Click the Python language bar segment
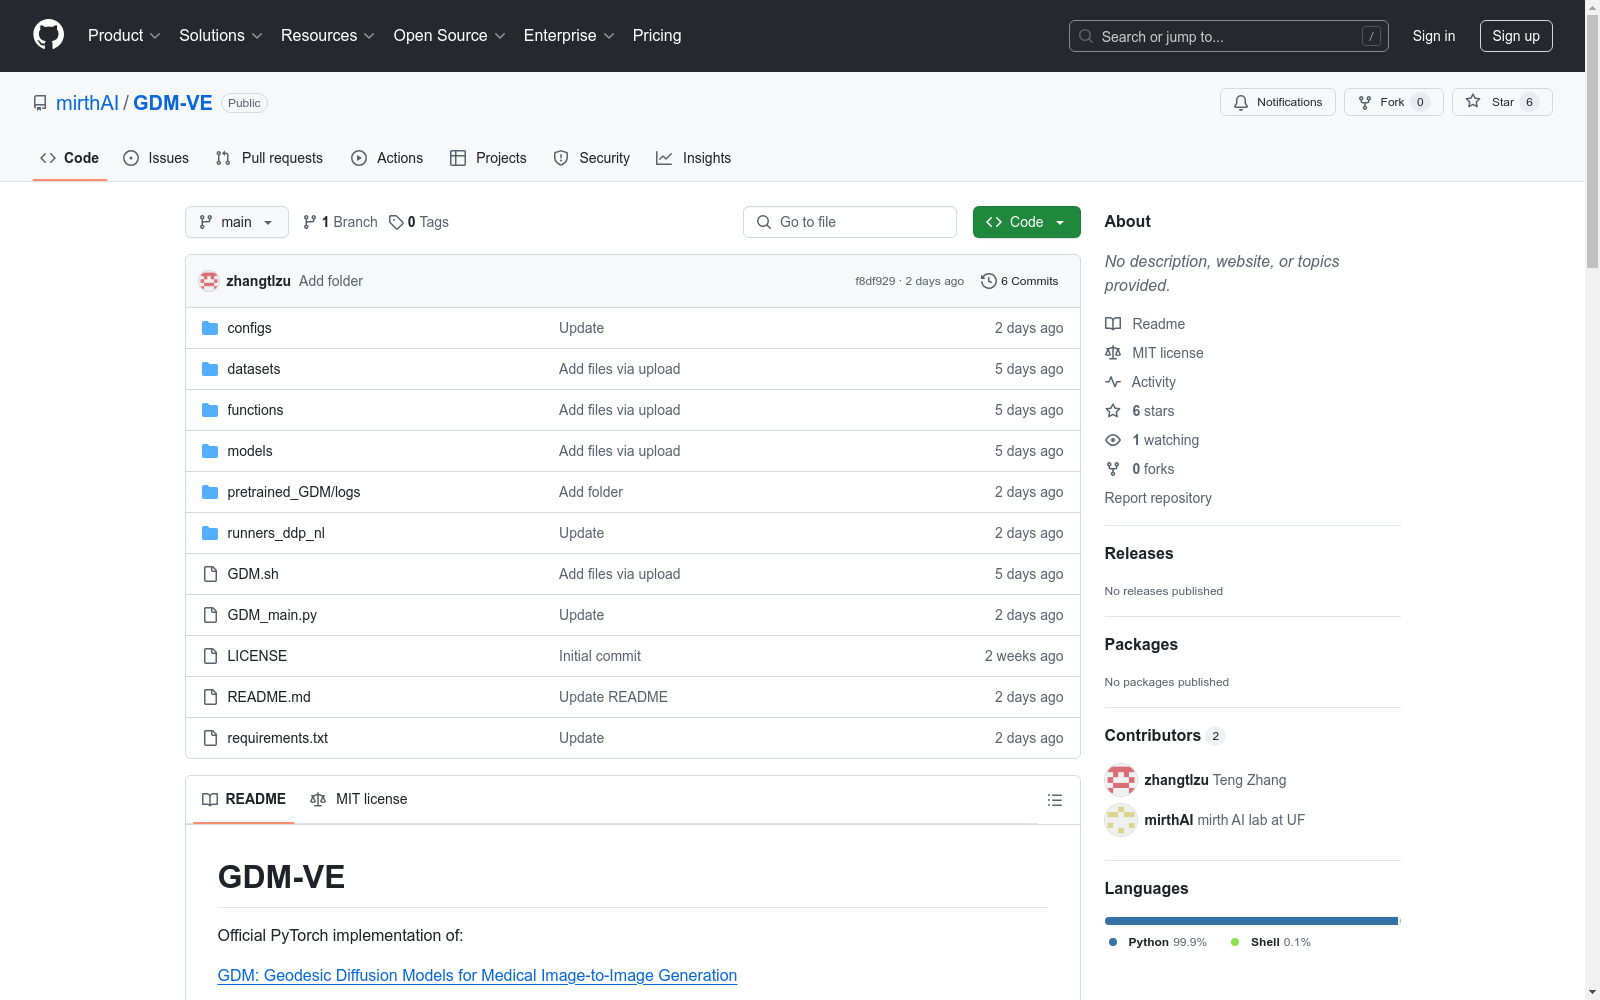The image size is (1600, 1000). click(1251, 921)
